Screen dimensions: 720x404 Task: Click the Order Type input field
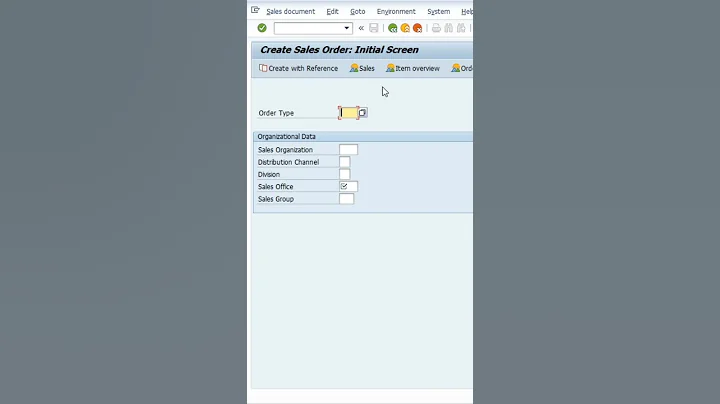point(349,113)
